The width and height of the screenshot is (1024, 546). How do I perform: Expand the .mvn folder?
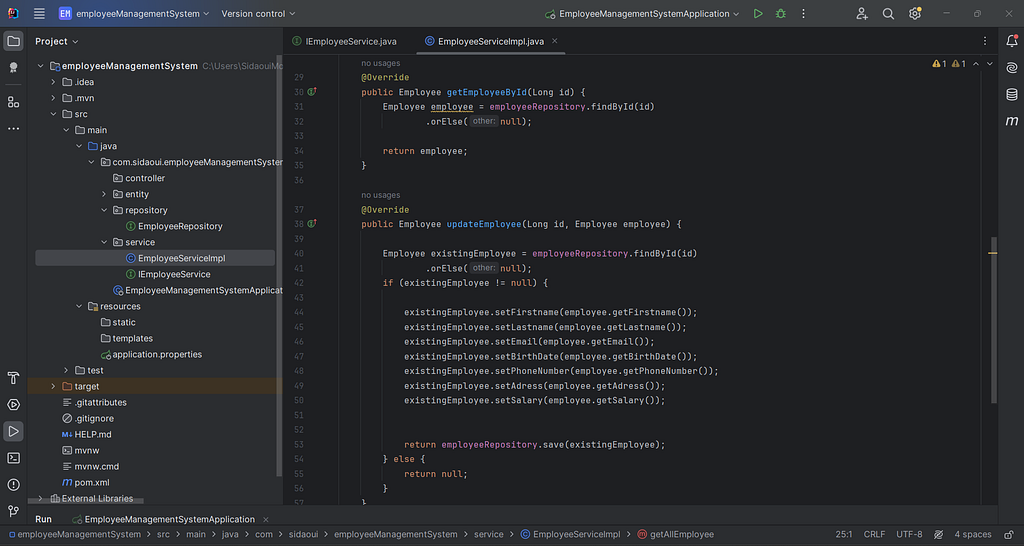pos(54,98)
